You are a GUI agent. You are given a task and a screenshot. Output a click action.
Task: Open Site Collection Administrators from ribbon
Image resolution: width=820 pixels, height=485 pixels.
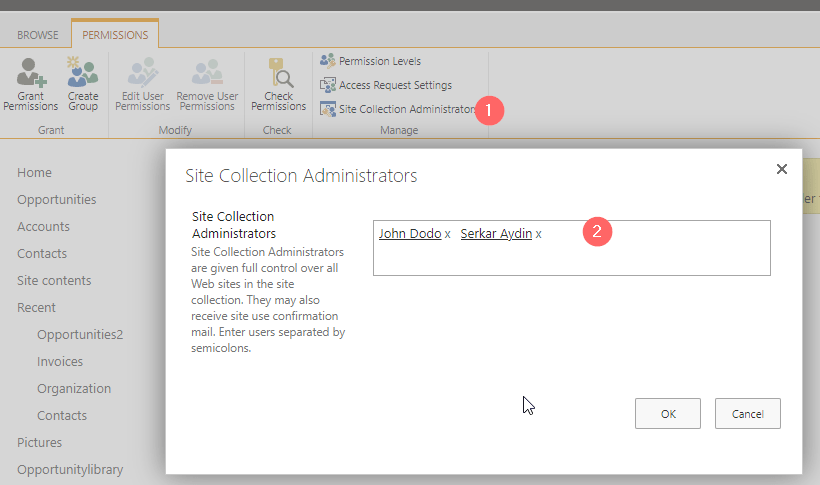(x=407, y=109)
